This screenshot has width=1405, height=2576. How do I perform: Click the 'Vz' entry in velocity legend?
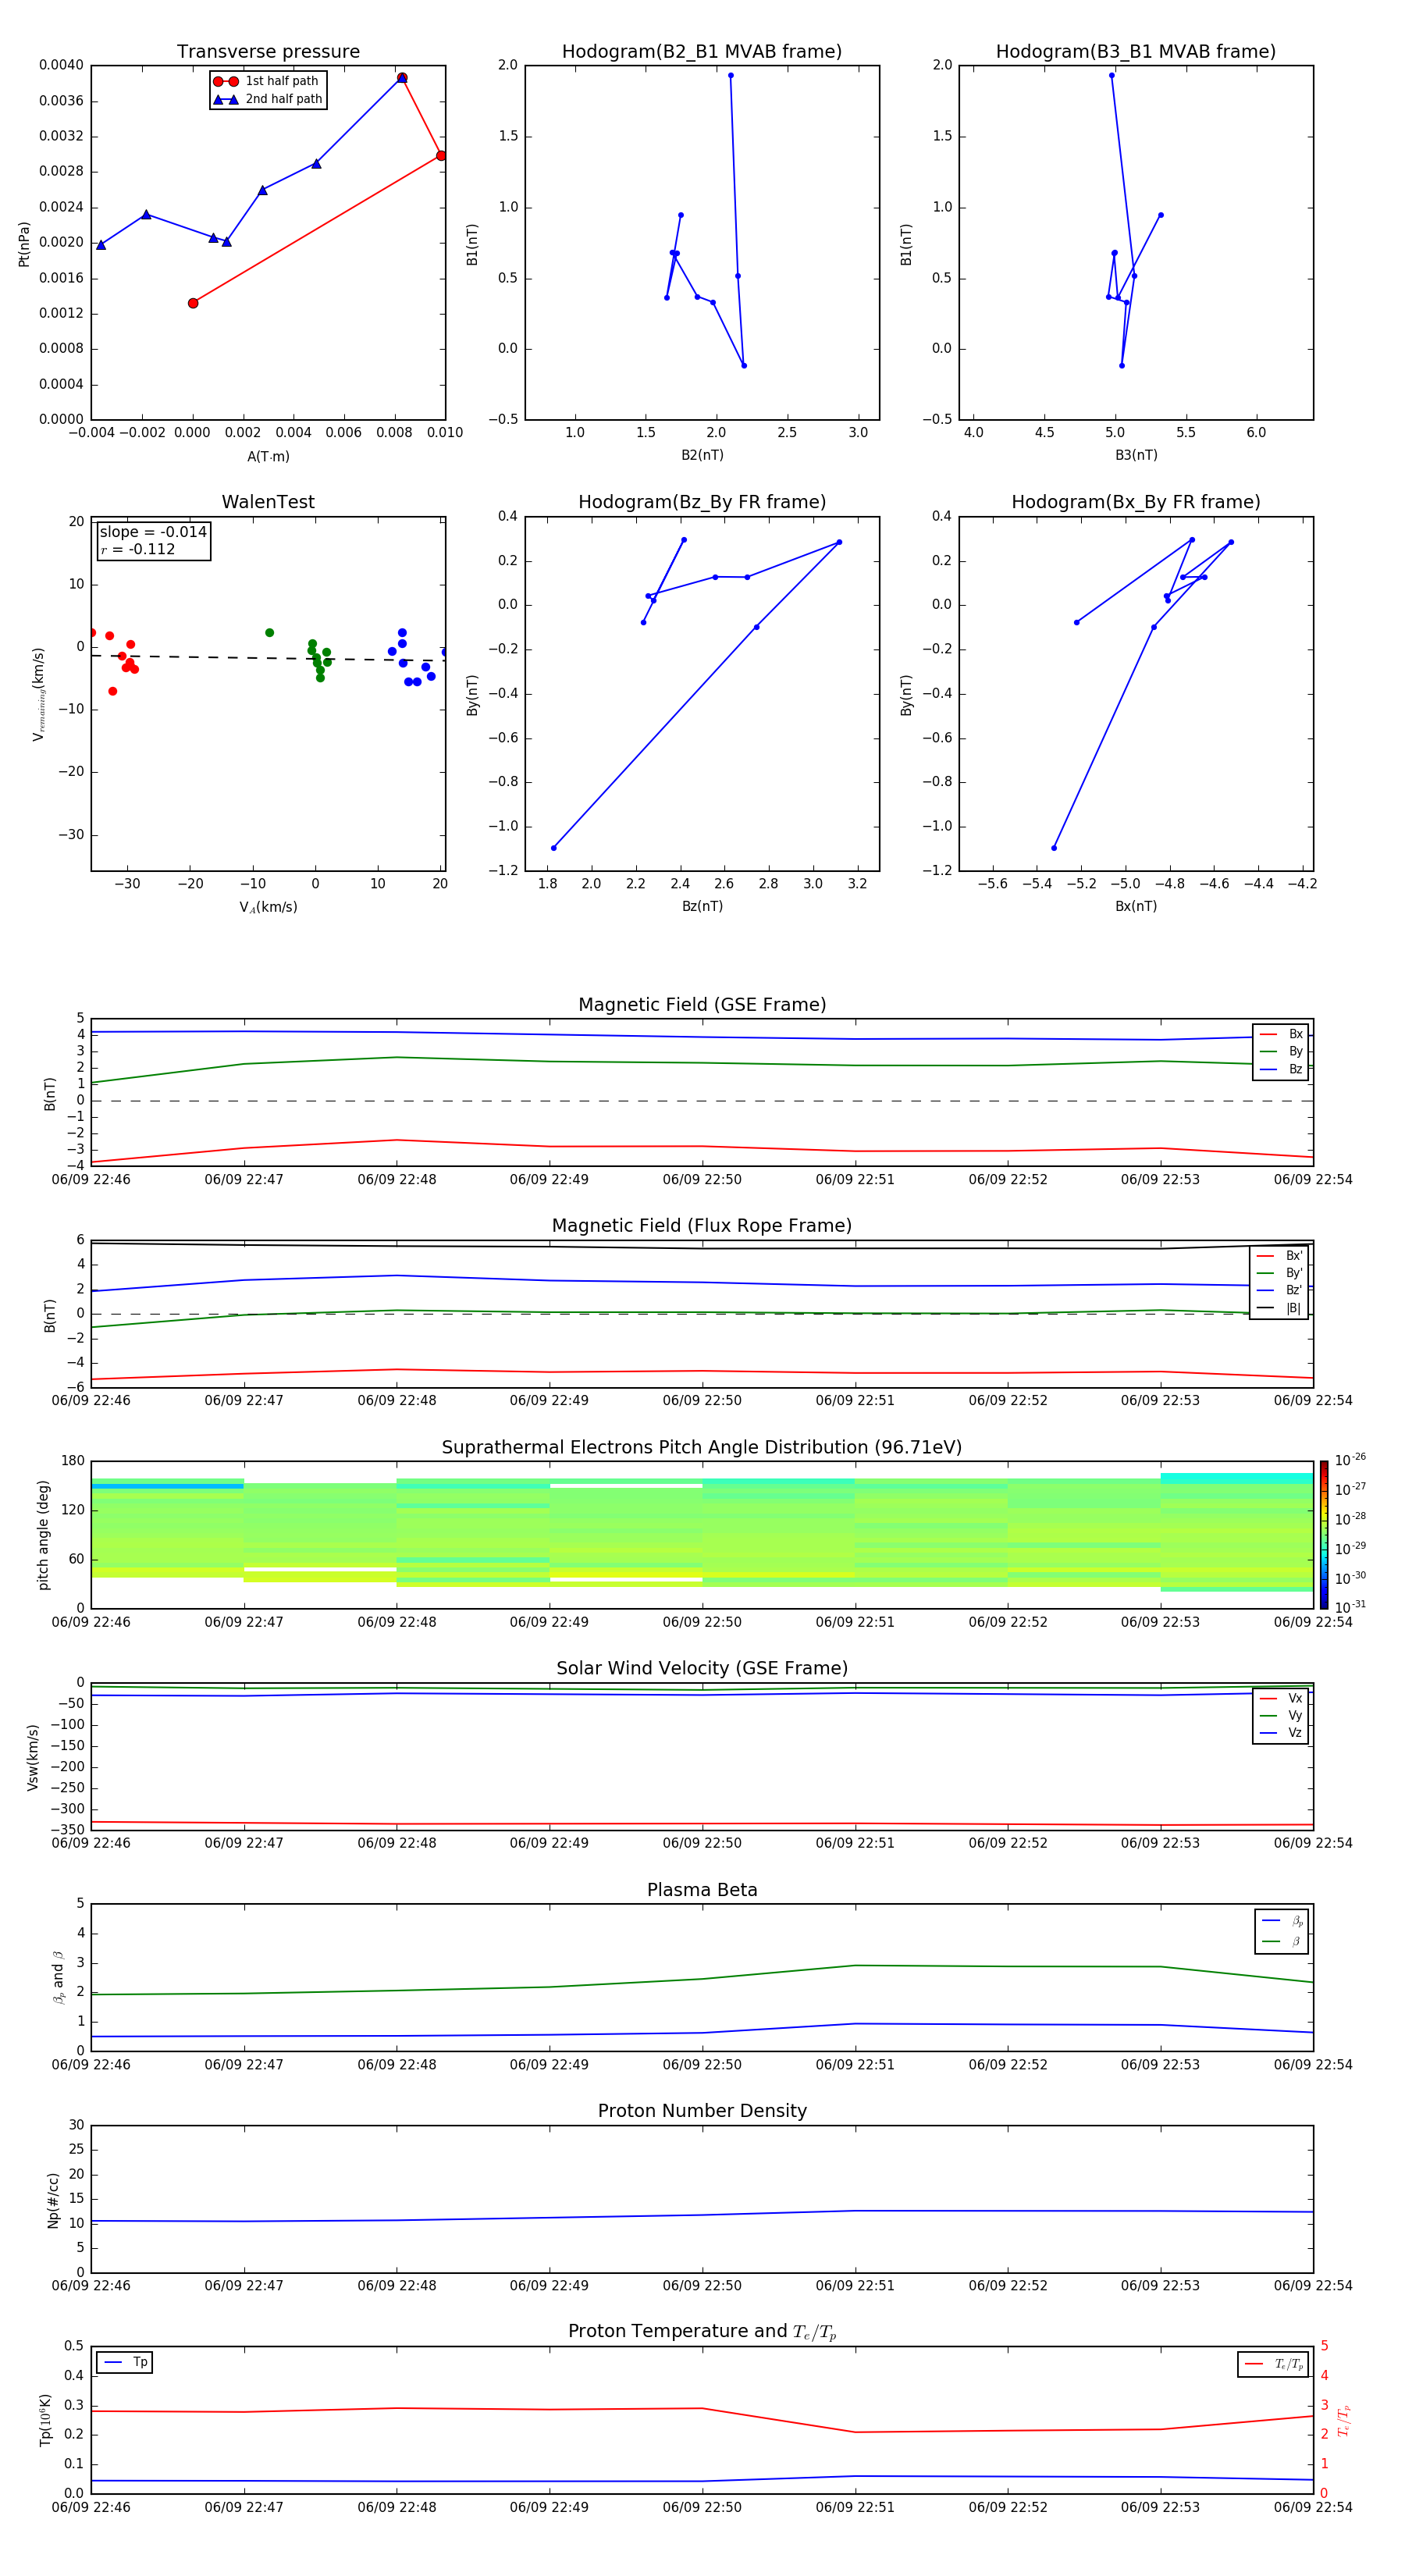pyautogui.click(x=1281, y=1733)
